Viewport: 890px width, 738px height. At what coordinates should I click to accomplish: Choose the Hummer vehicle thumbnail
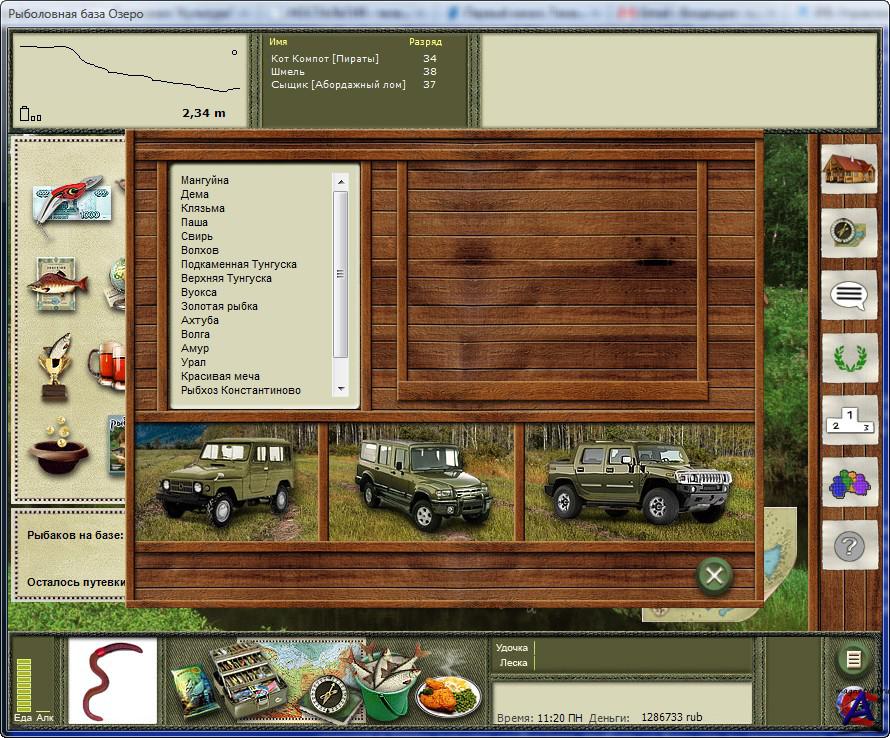pyautogui.click(x=639, y=483)
